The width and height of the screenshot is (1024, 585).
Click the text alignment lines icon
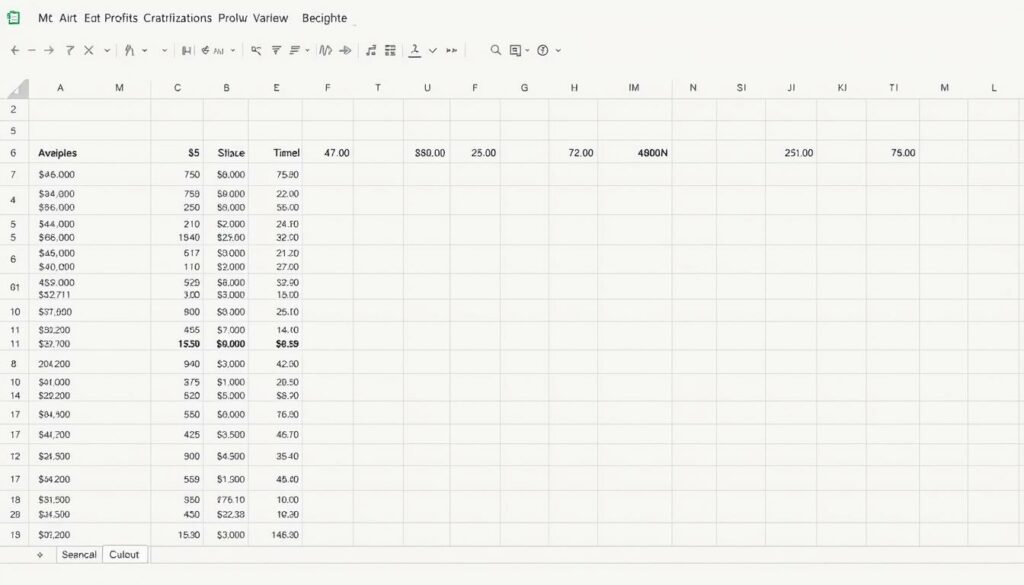click(x=295, y=50)
